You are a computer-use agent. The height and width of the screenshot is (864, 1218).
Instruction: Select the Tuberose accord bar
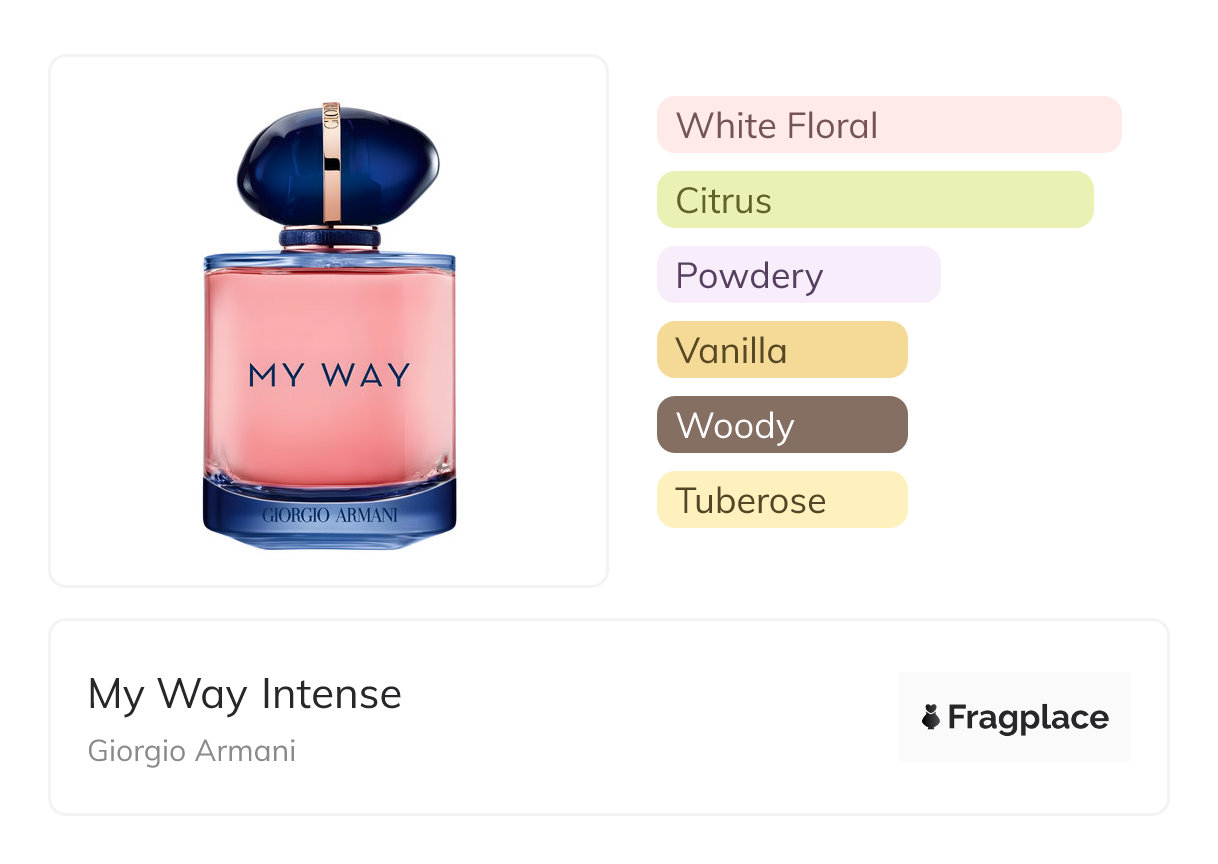point(782,500)
